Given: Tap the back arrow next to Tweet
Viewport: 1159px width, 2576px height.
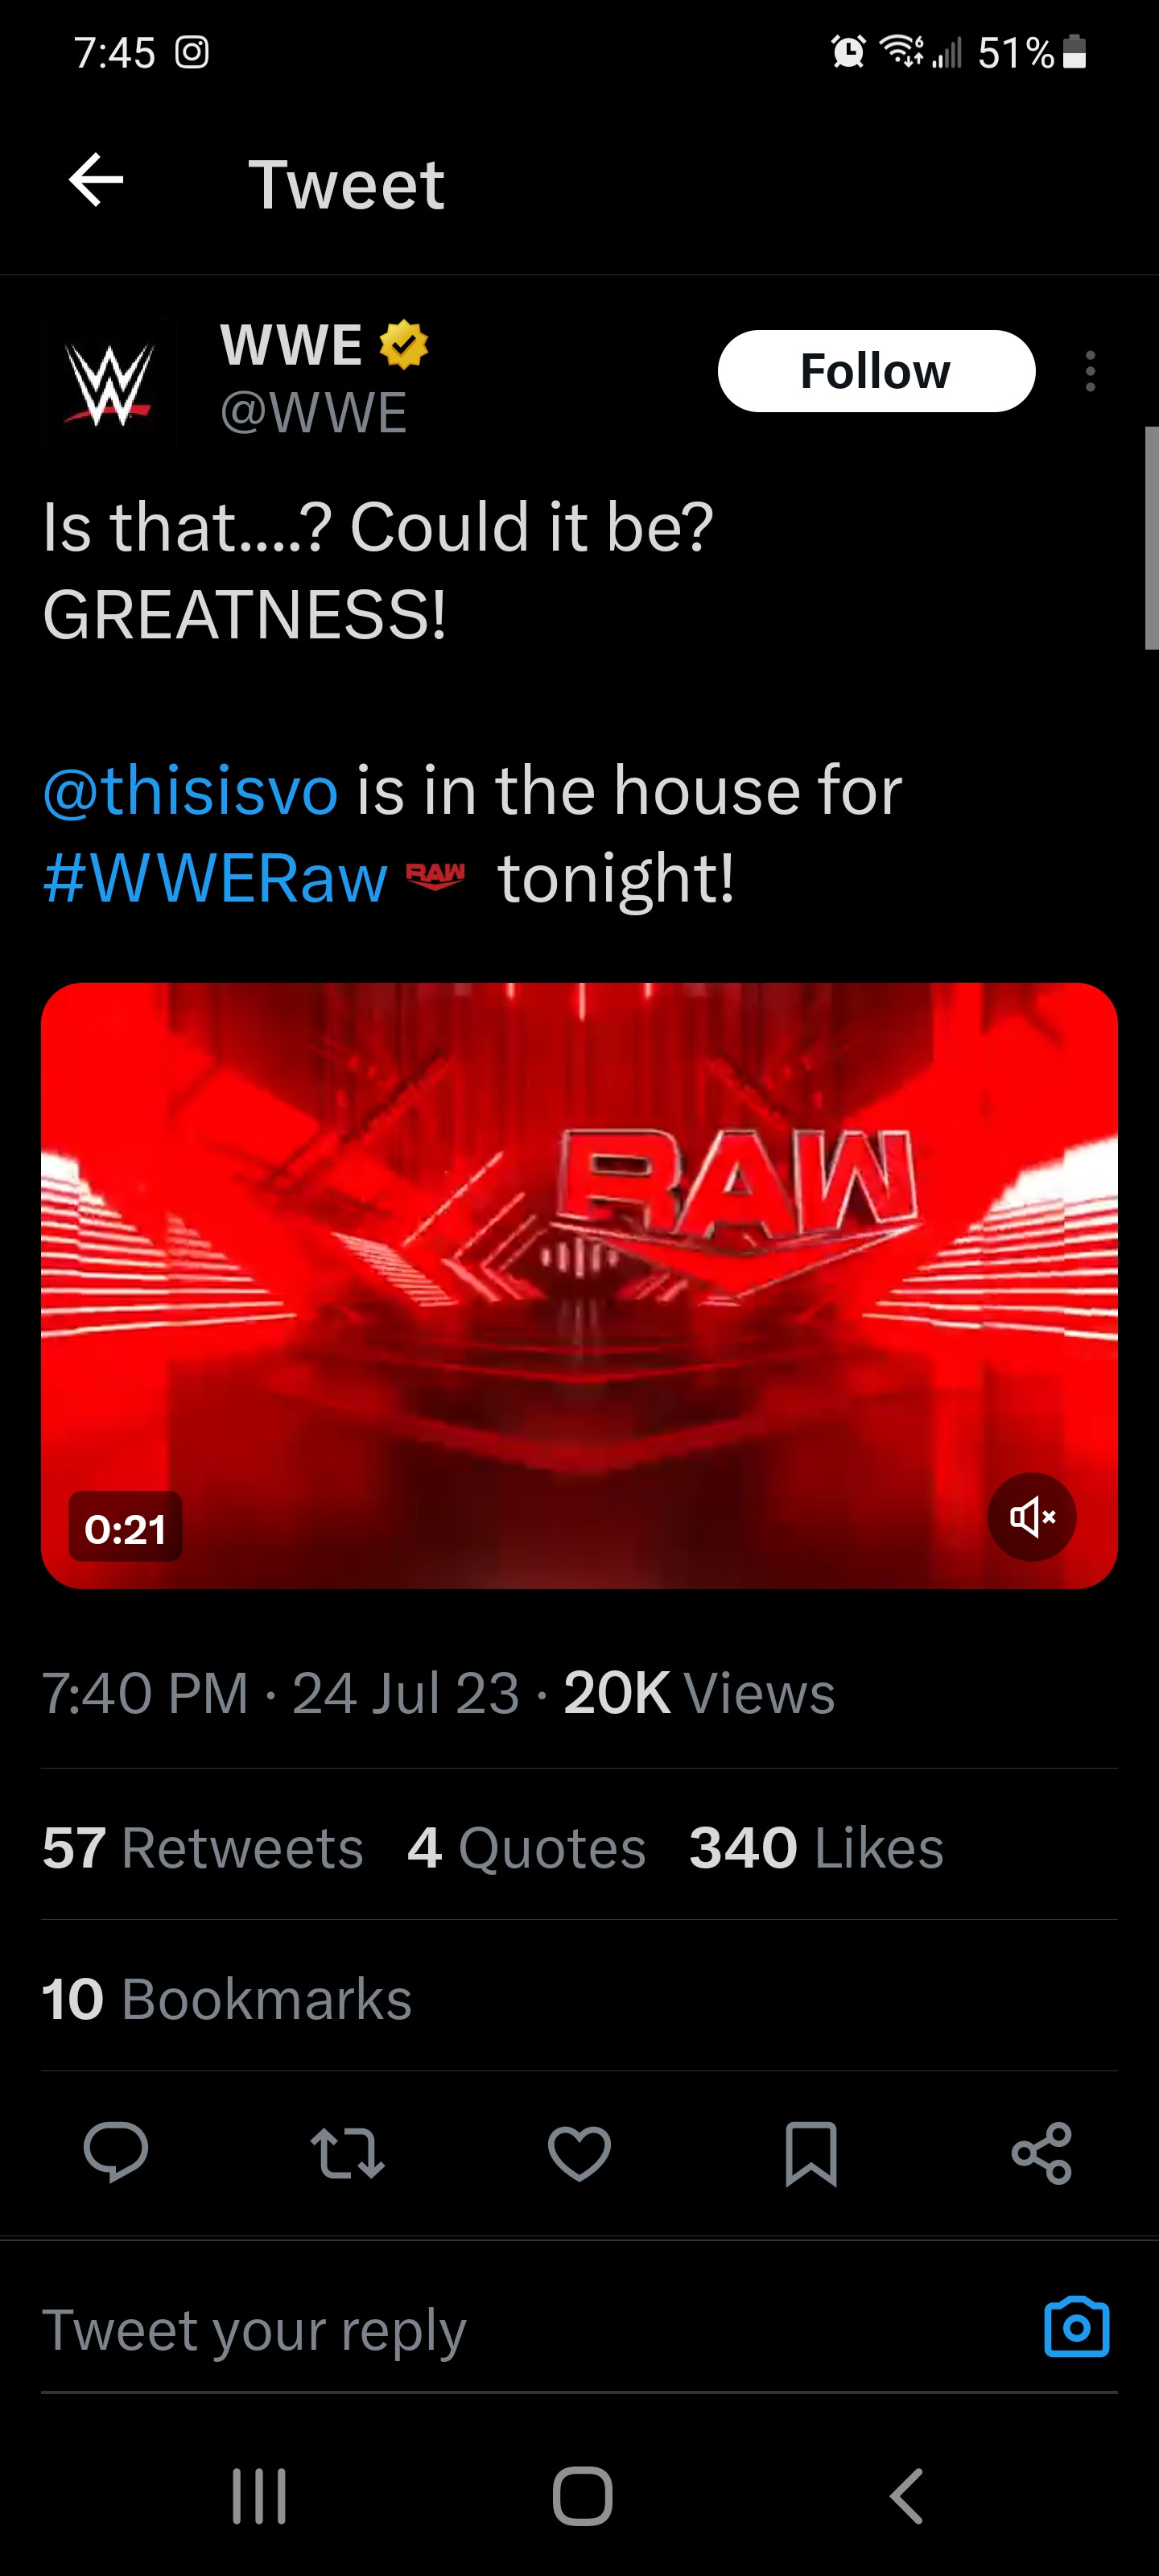Looking at the screenshot, I should click(96, 181).
